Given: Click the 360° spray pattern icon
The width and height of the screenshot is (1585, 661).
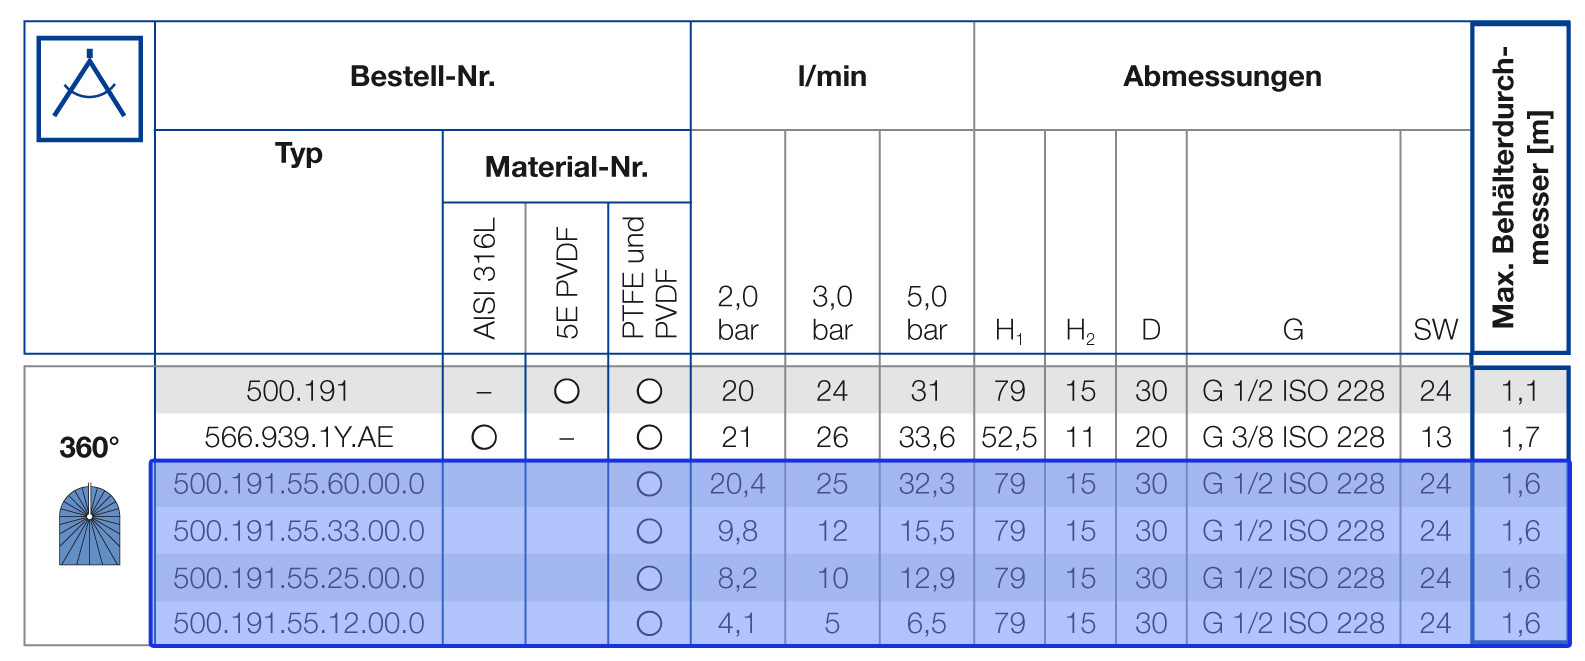Looking at the screenshot, I should pyautogui.click(x=89, y=525).
